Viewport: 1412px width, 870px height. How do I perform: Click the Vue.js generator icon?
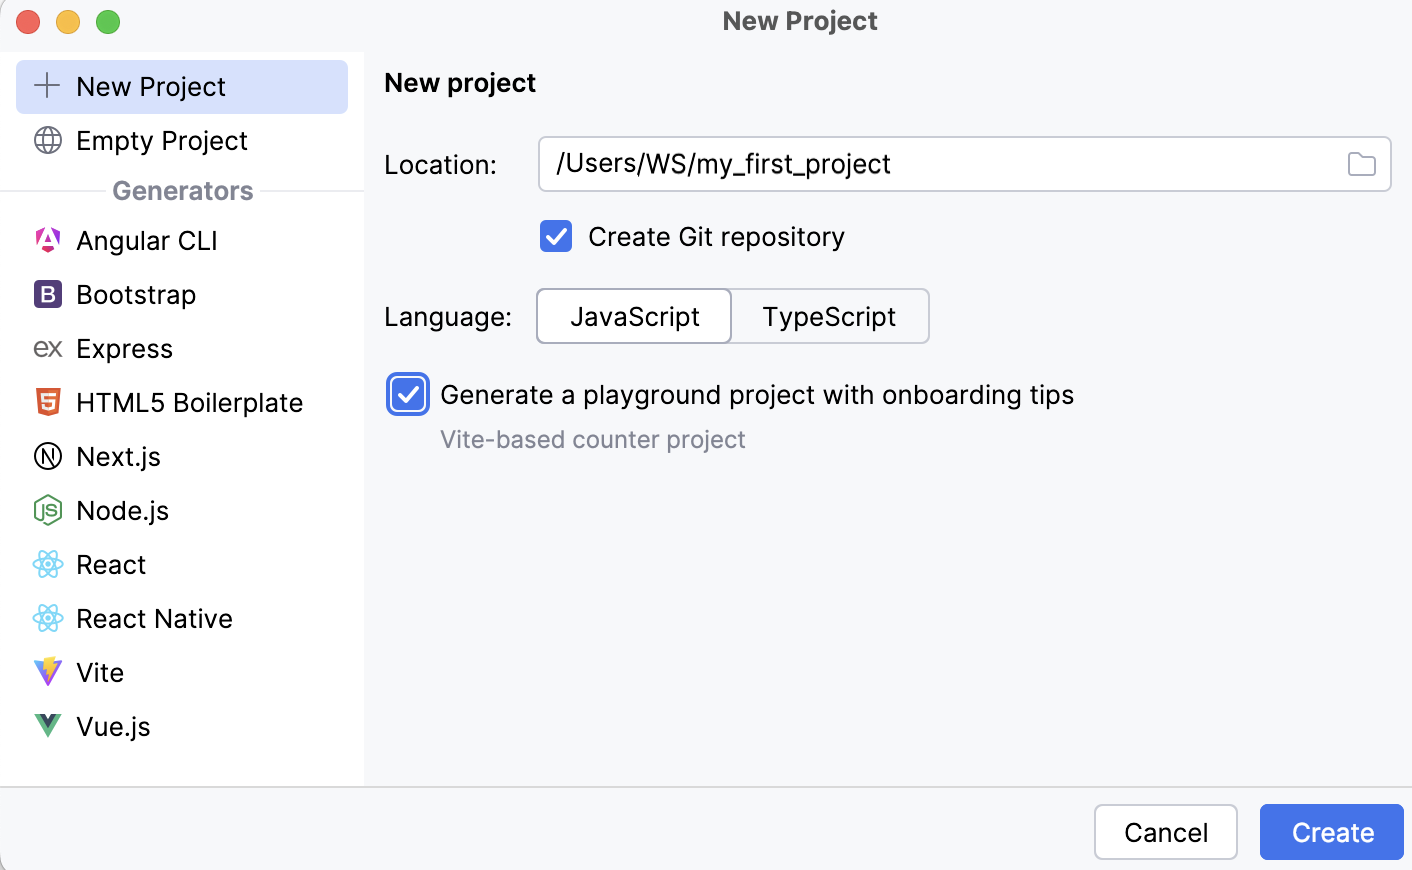pyautogui.click(x=47, y=726)
